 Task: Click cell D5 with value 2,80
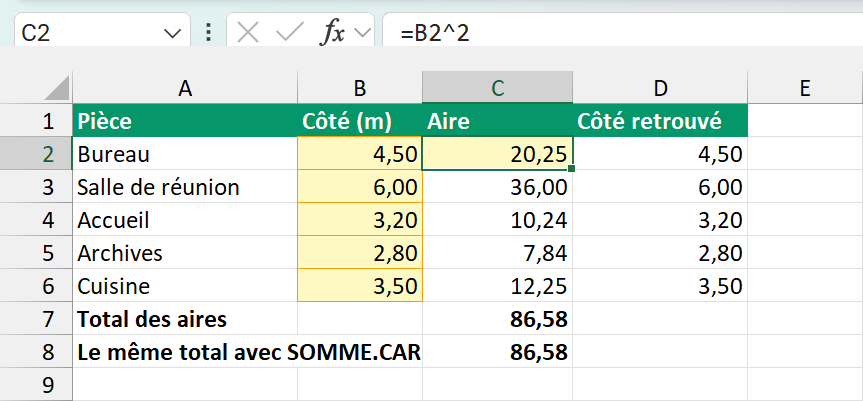click(x=660, y=252)
